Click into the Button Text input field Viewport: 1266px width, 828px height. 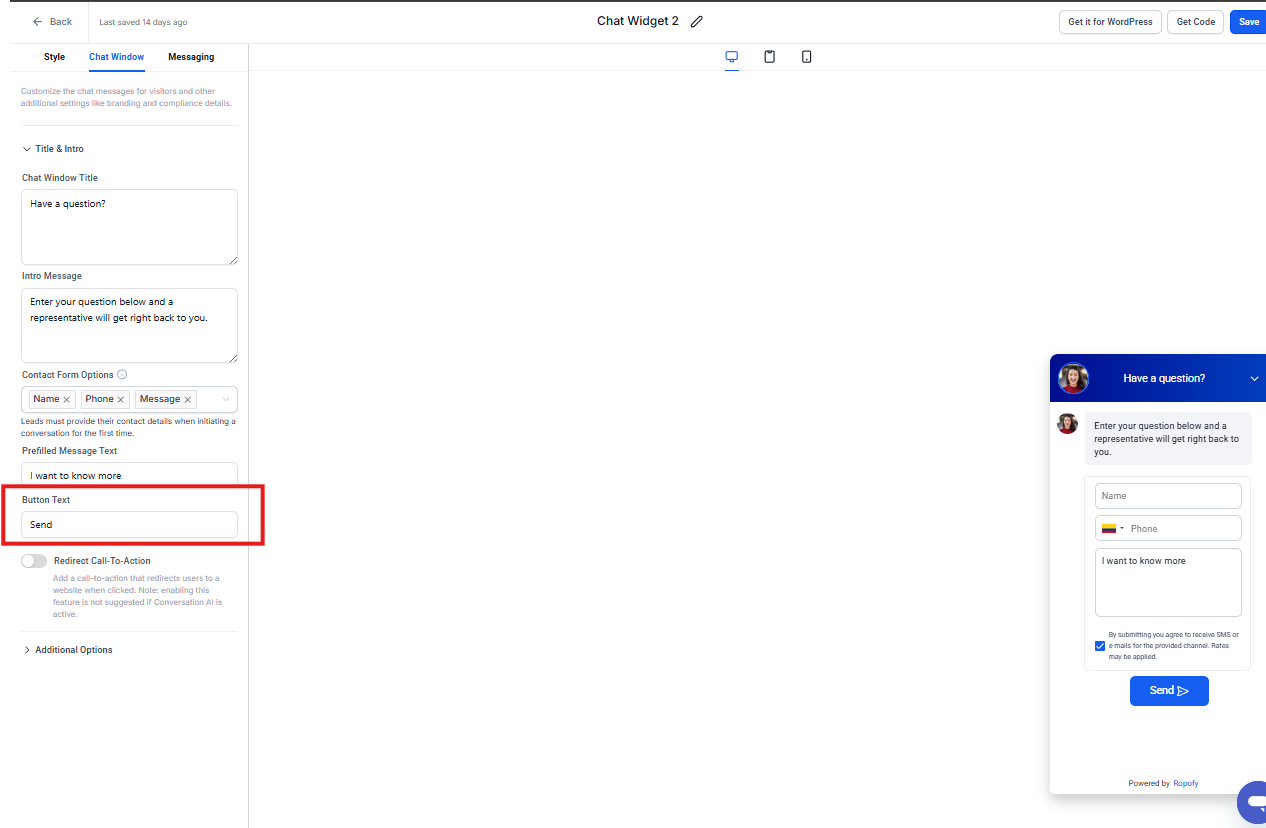[130, 524]
